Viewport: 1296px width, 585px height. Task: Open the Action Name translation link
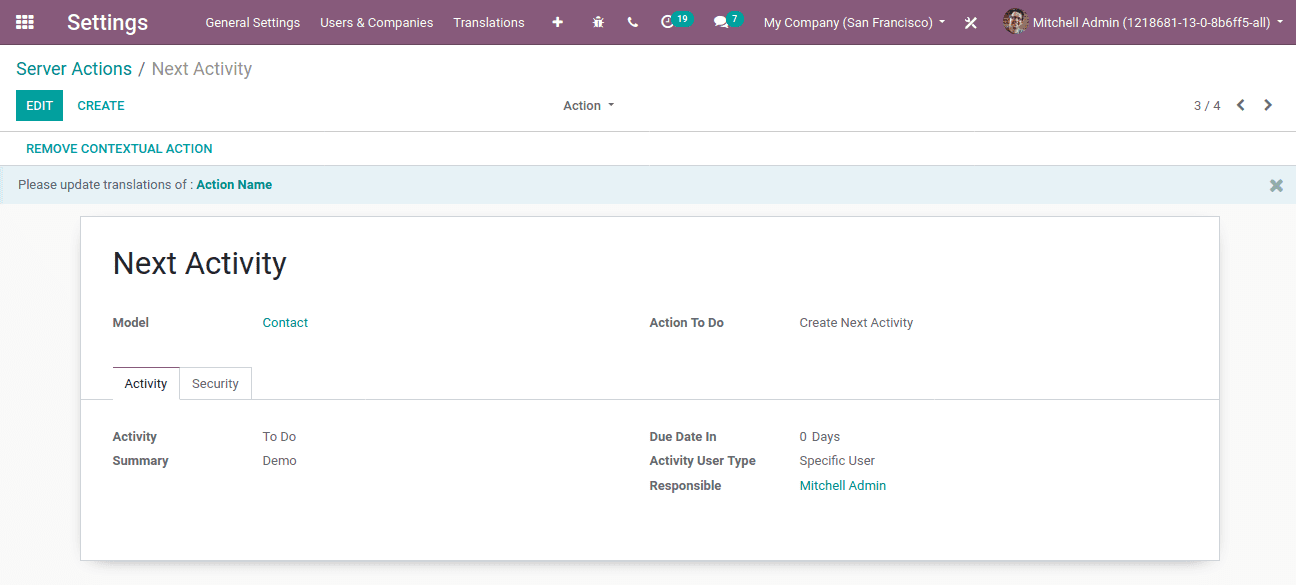234,185
